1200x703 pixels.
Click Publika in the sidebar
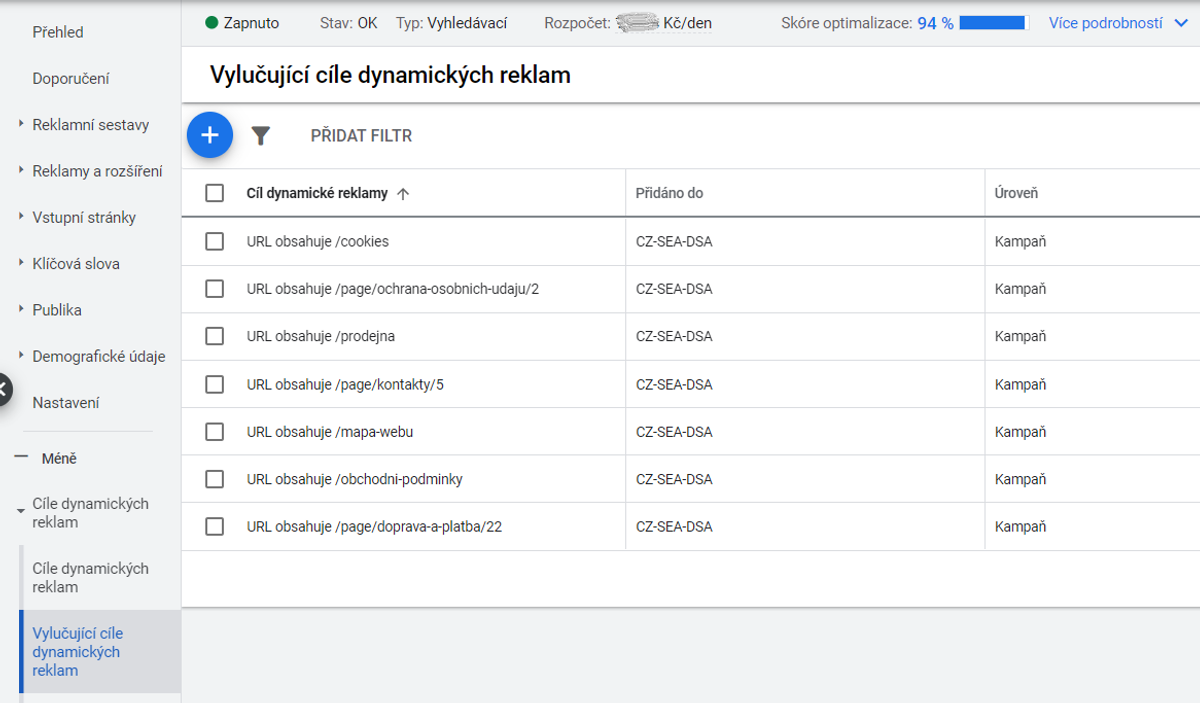click(57, 310)
